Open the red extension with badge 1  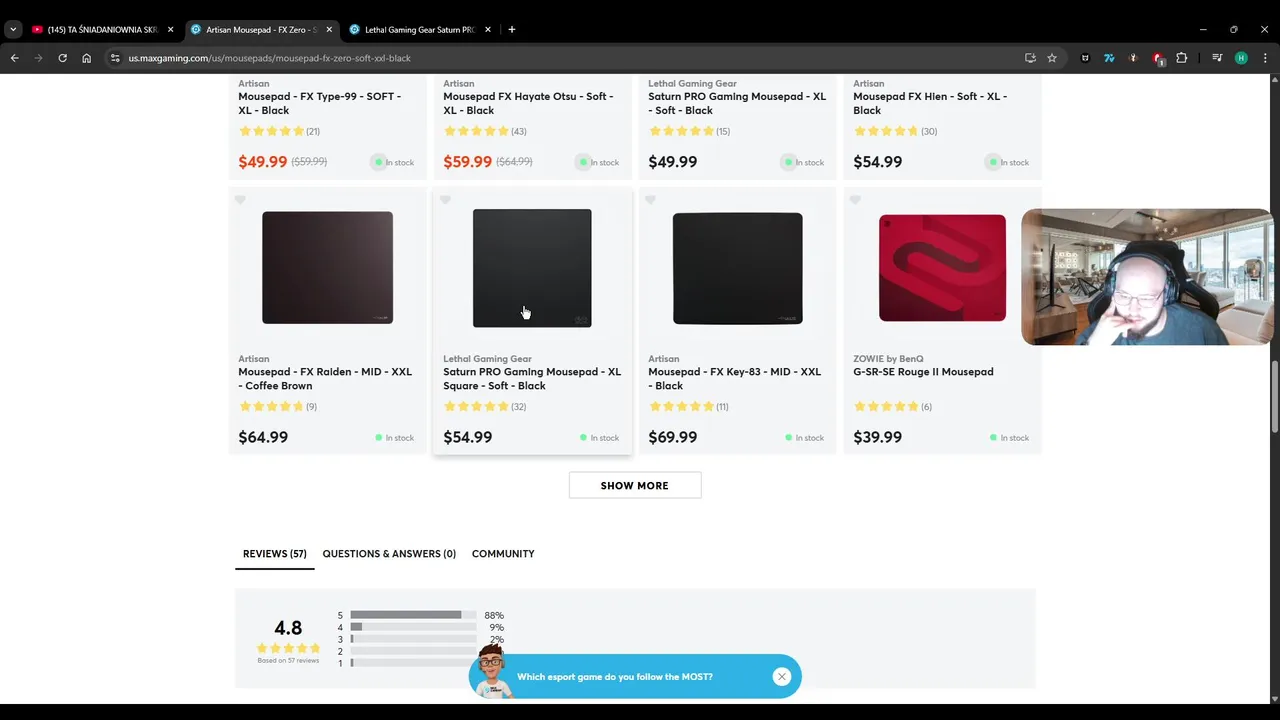pyautogui.click(x=1158, y=58)
